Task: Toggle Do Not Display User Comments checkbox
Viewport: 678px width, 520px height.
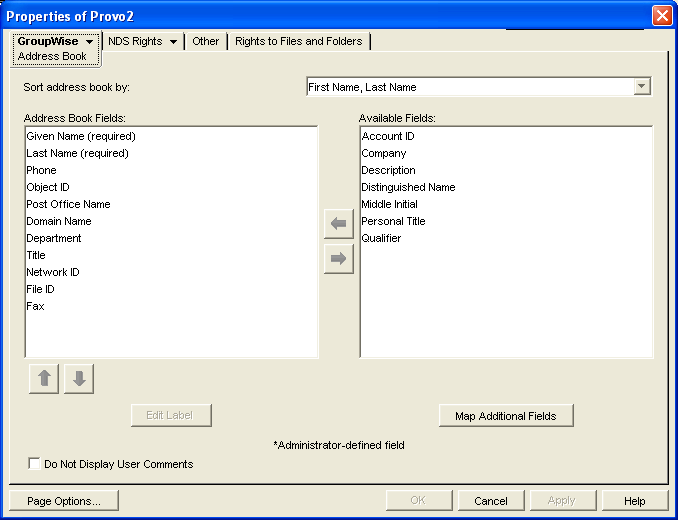Action: click(x=34, y=463)
